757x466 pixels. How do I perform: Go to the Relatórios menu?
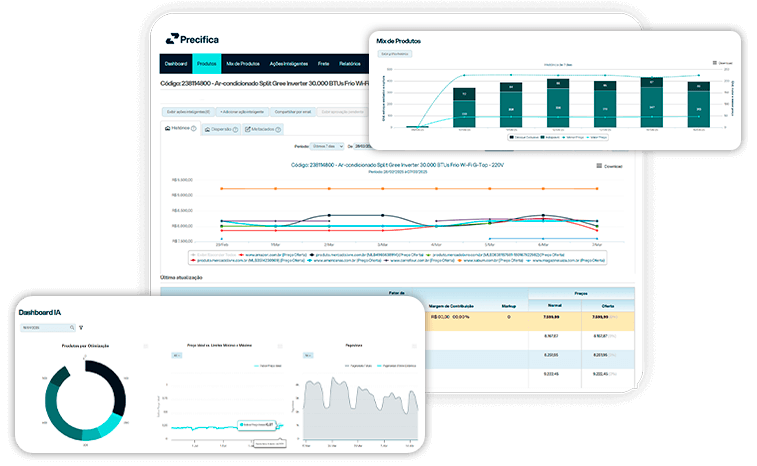pos(350,62)
